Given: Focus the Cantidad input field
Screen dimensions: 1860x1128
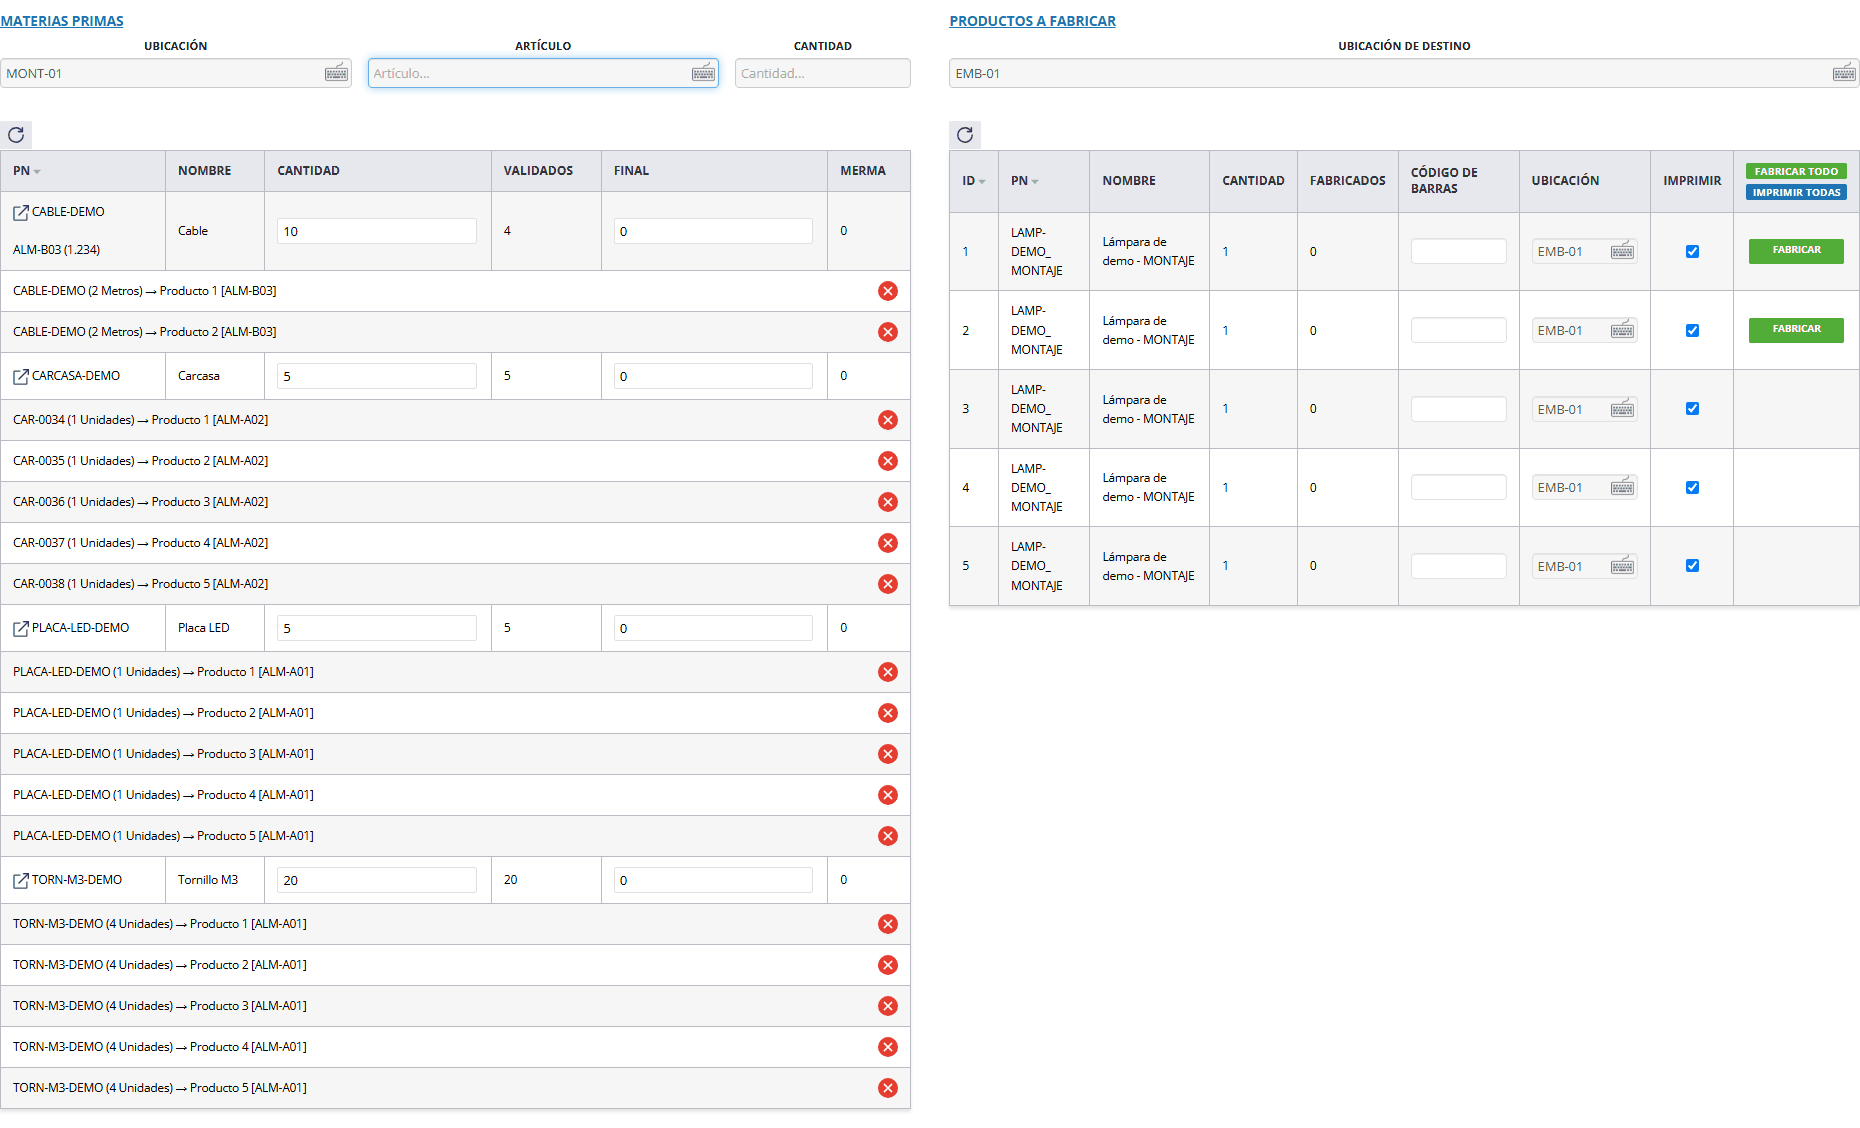Looking at the screenshot, I should coord(822,73).
